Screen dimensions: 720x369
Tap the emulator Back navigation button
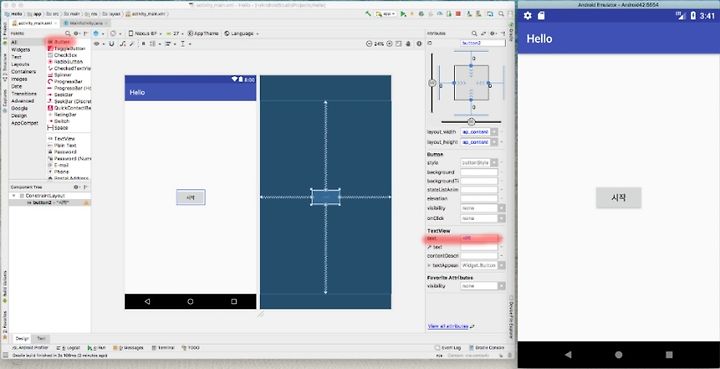click(568, 354)
